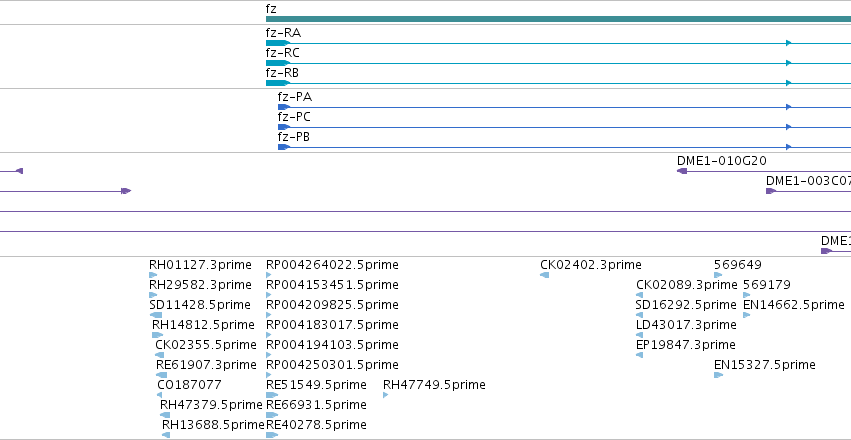
Task: Select the fz-PB protein arrow glyph
Action: (x=283, y=147)
